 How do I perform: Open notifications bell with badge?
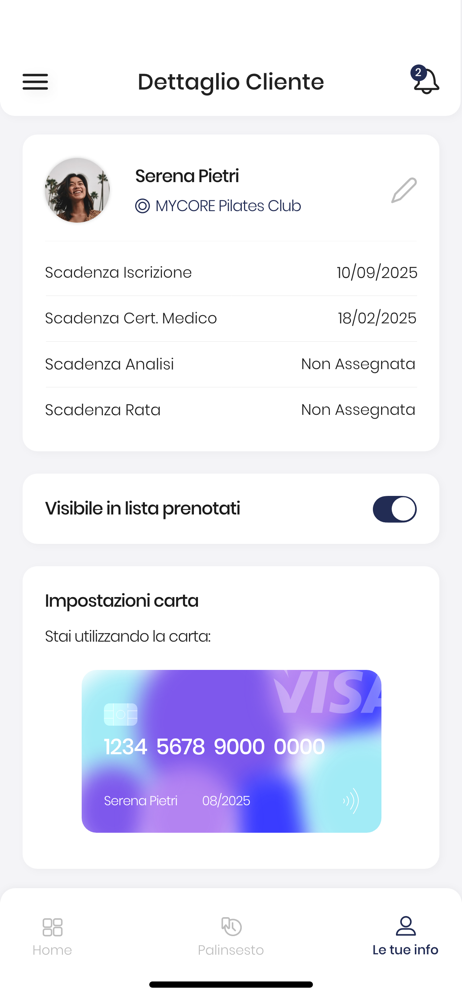pyautogui.click(x=425, y=80)
